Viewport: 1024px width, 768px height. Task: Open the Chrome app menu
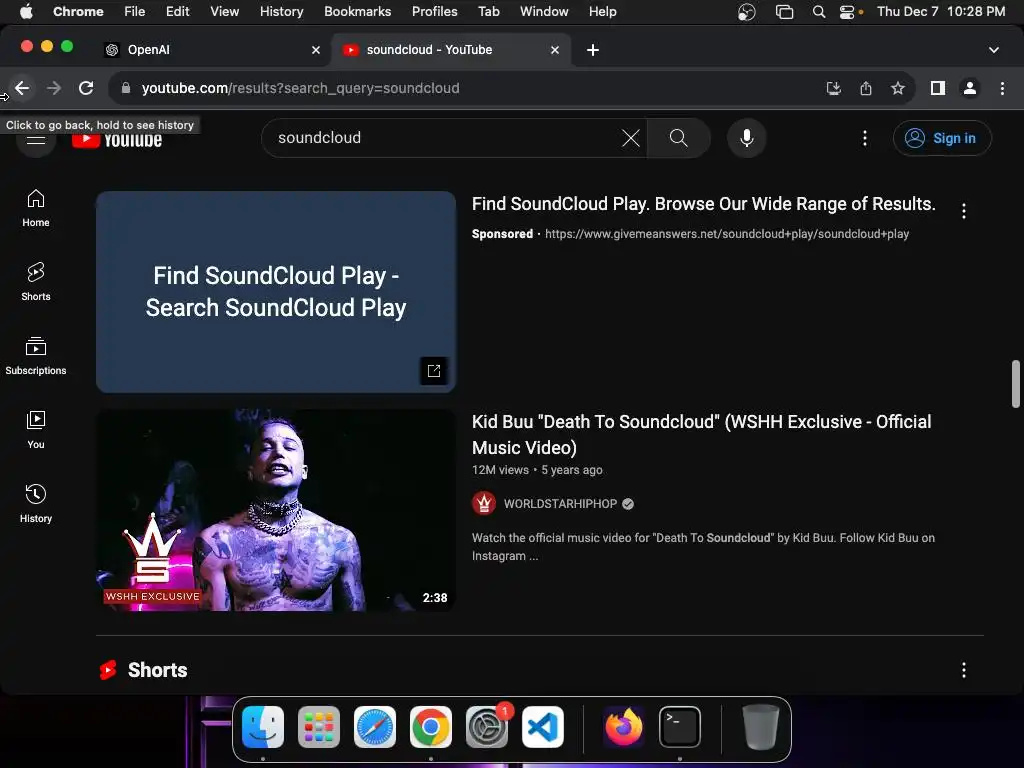[78, 12]
